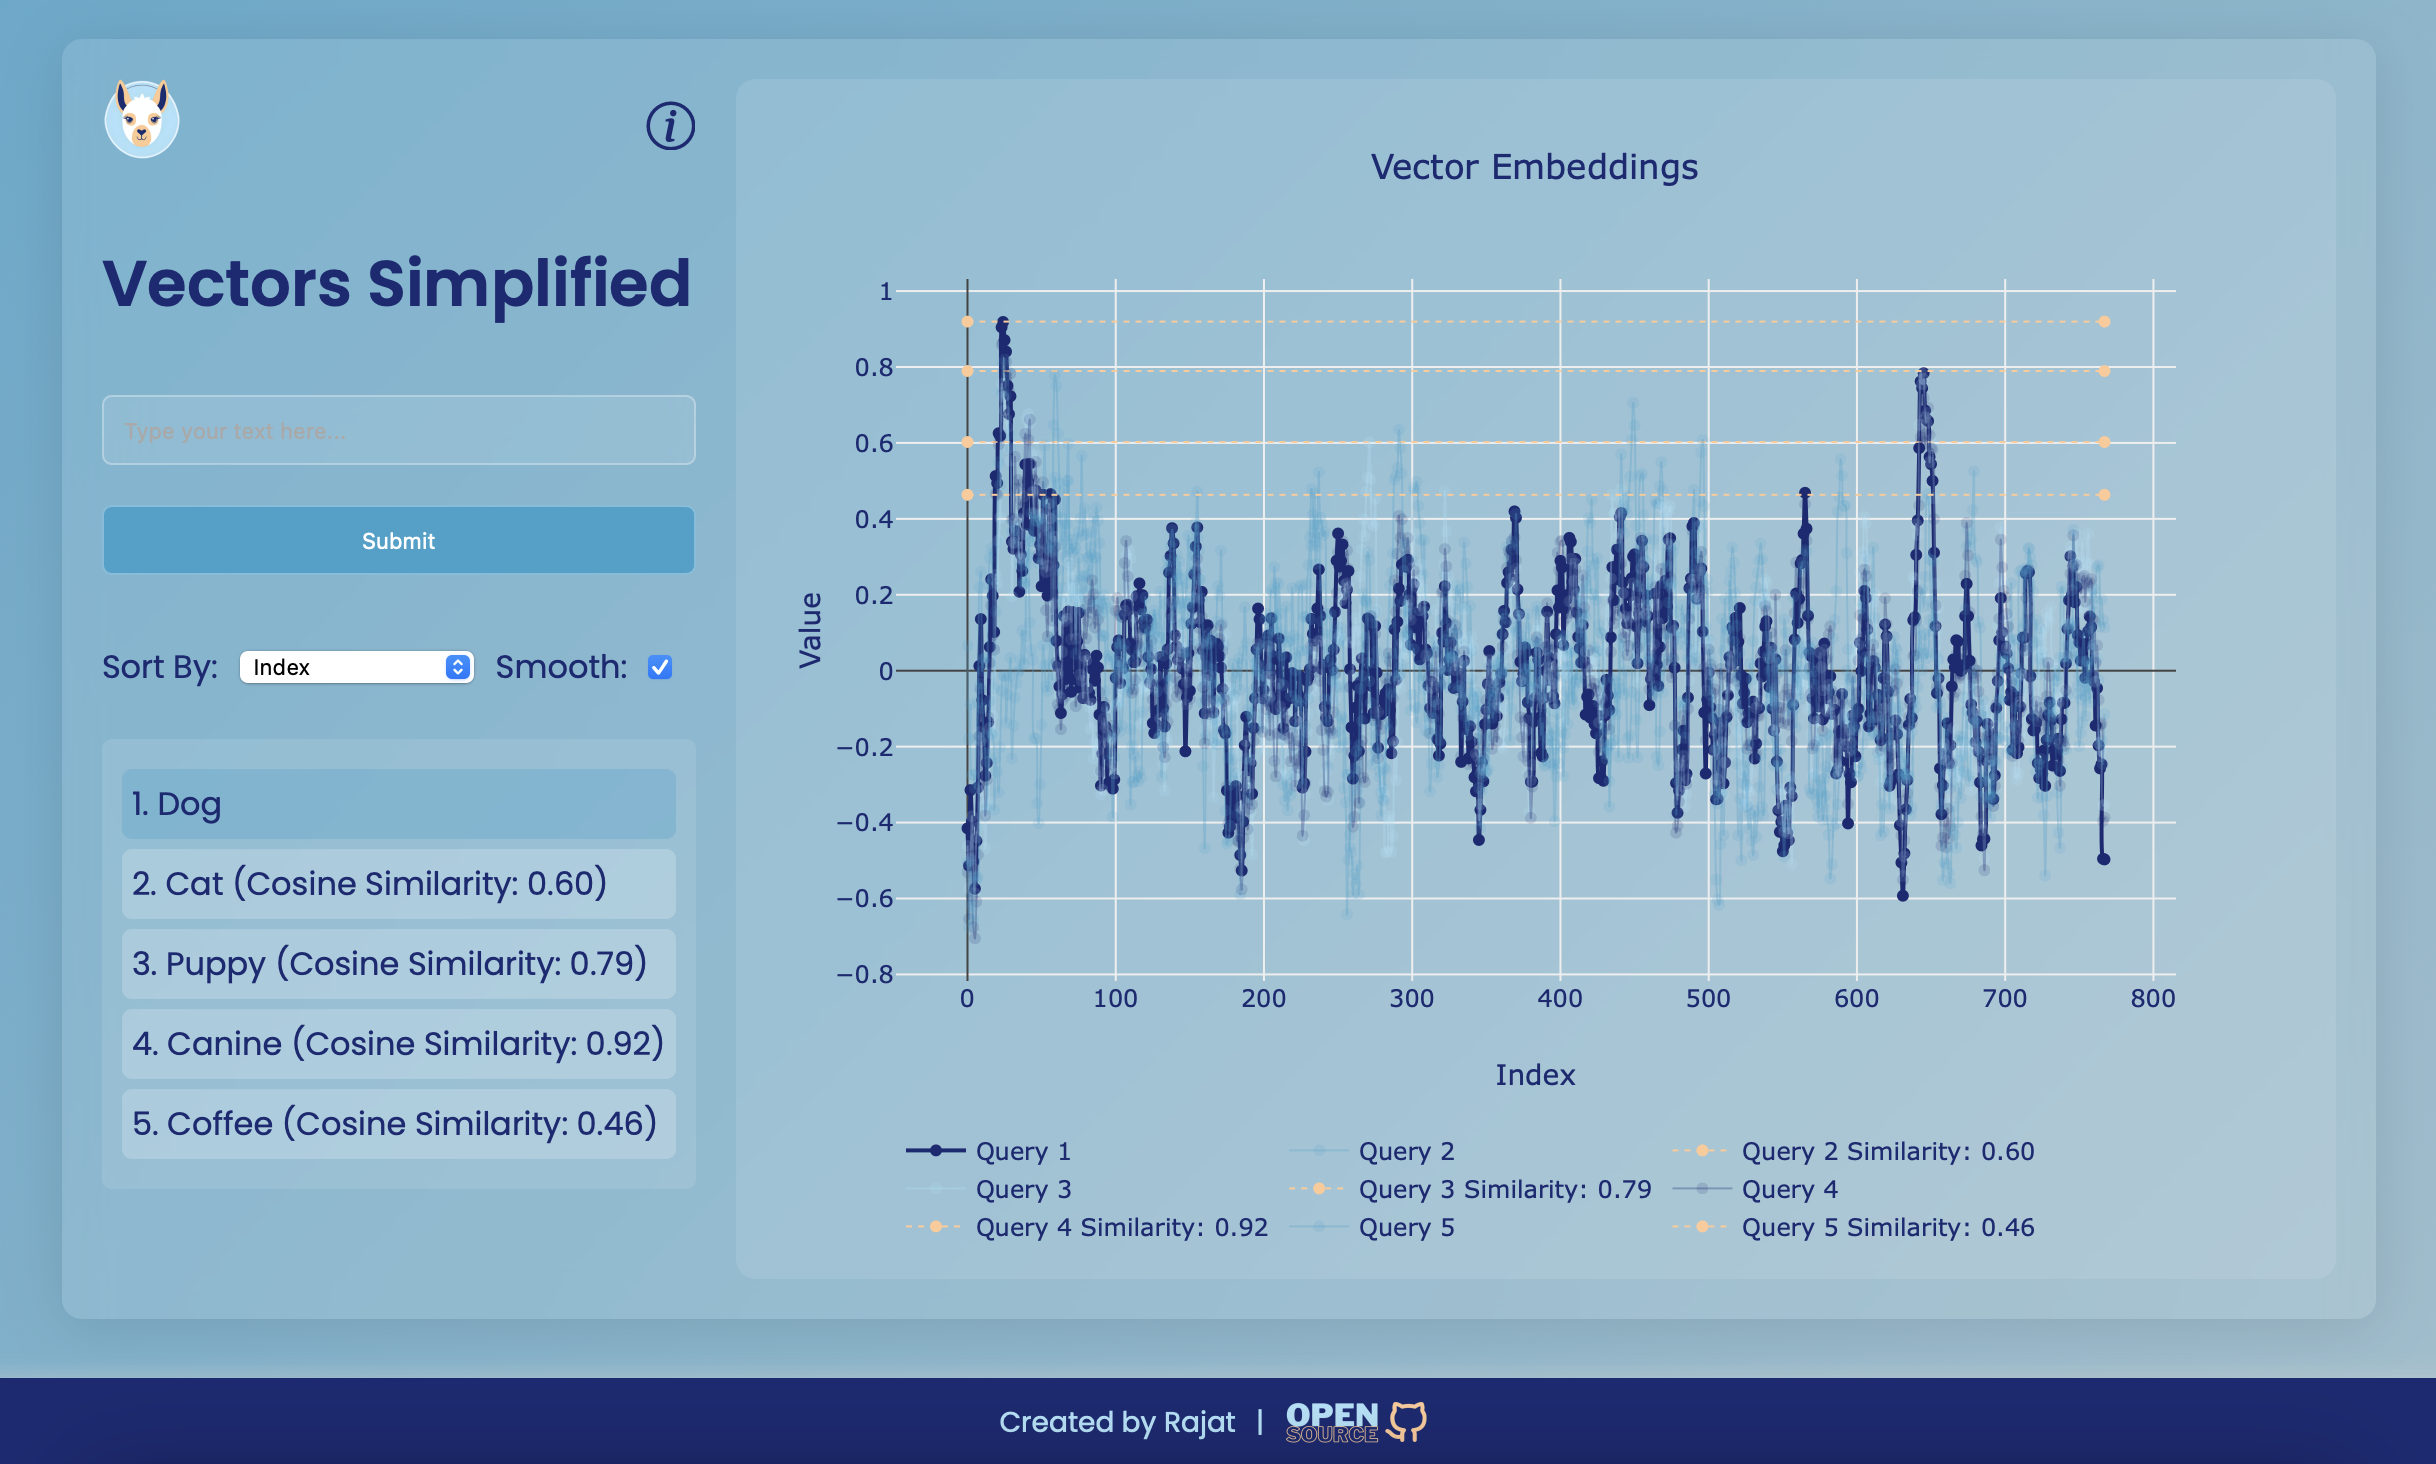
Task: Click Query 4 Similarity legend marker
Action: click(935, 1227)
